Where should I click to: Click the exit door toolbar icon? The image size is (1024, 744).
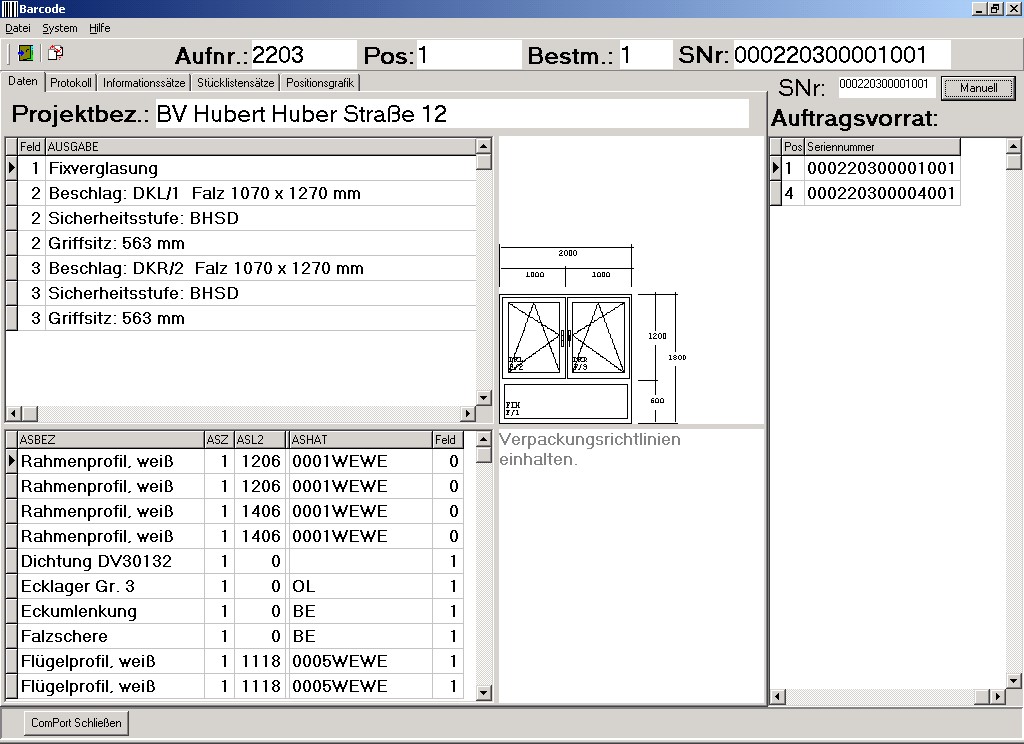coord(25,53)
